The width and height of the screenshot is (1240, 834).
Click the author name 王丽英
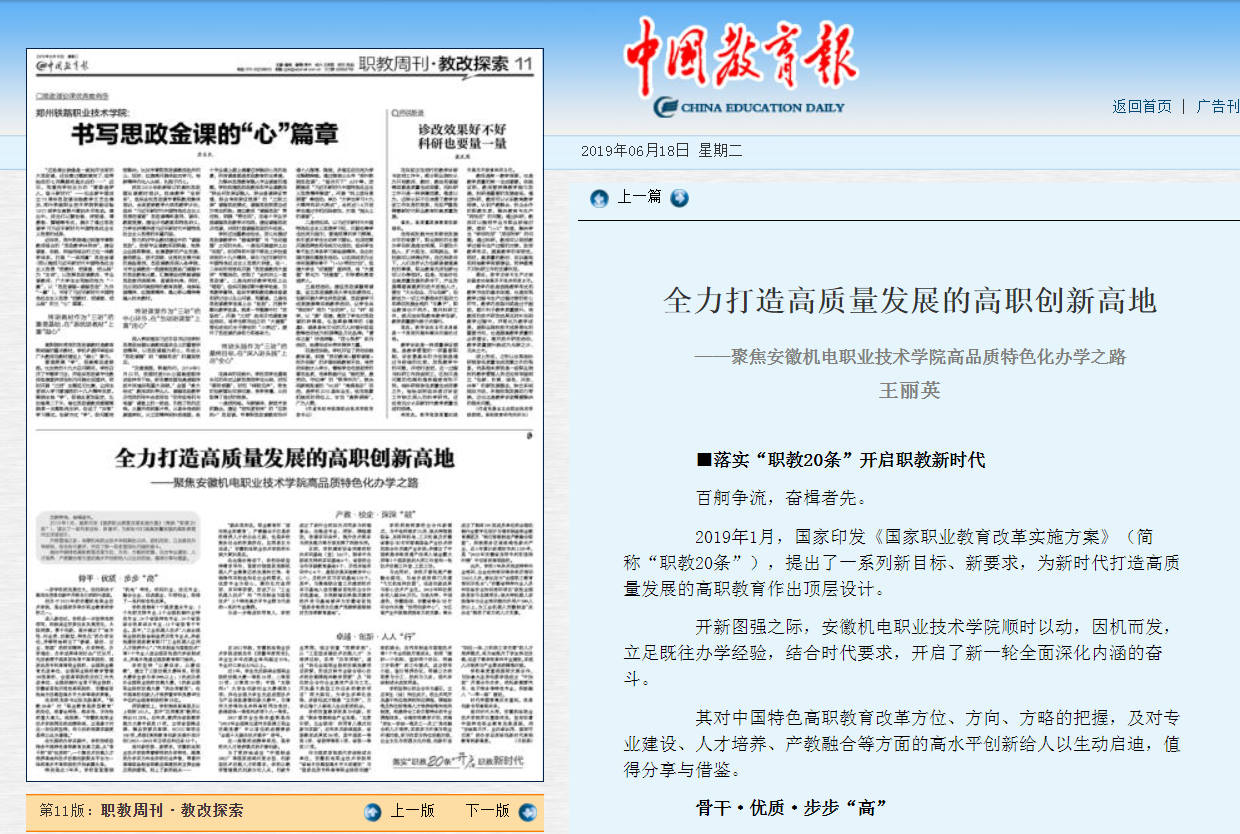click(909, 390)
